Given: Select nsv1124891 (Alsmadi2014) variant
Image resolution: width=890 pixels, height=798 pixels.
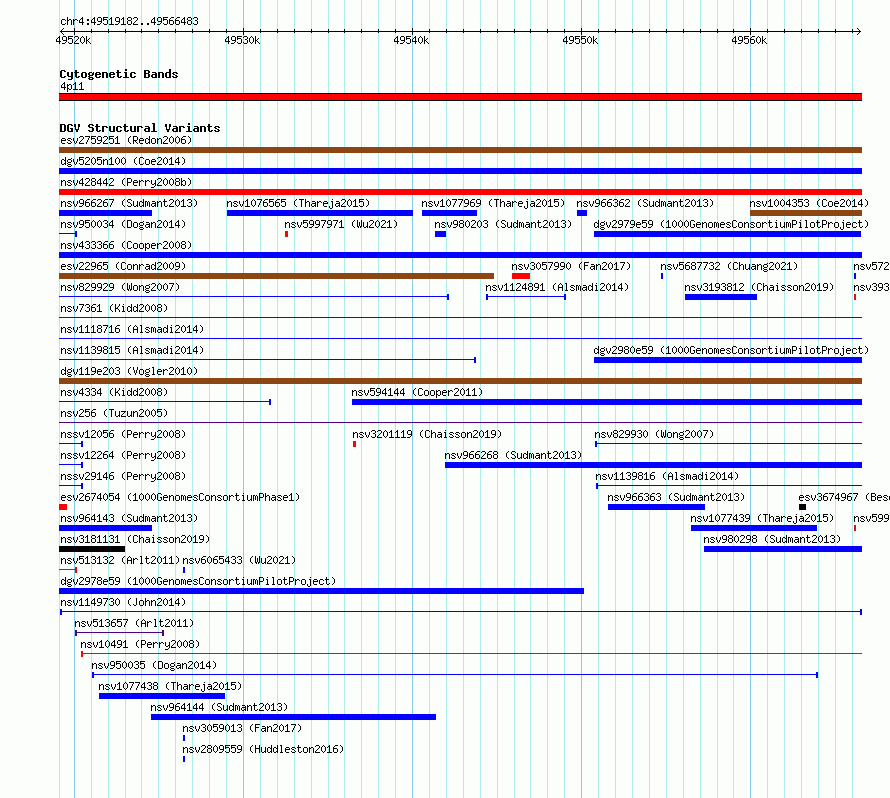Looking at the screenshot, I should click(x=526, y=297).
